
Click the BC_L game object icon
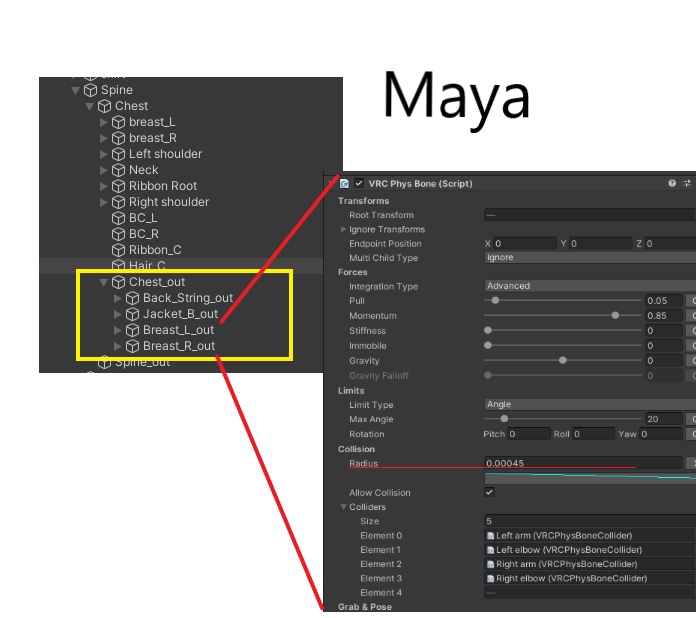[x=119, y=218]
